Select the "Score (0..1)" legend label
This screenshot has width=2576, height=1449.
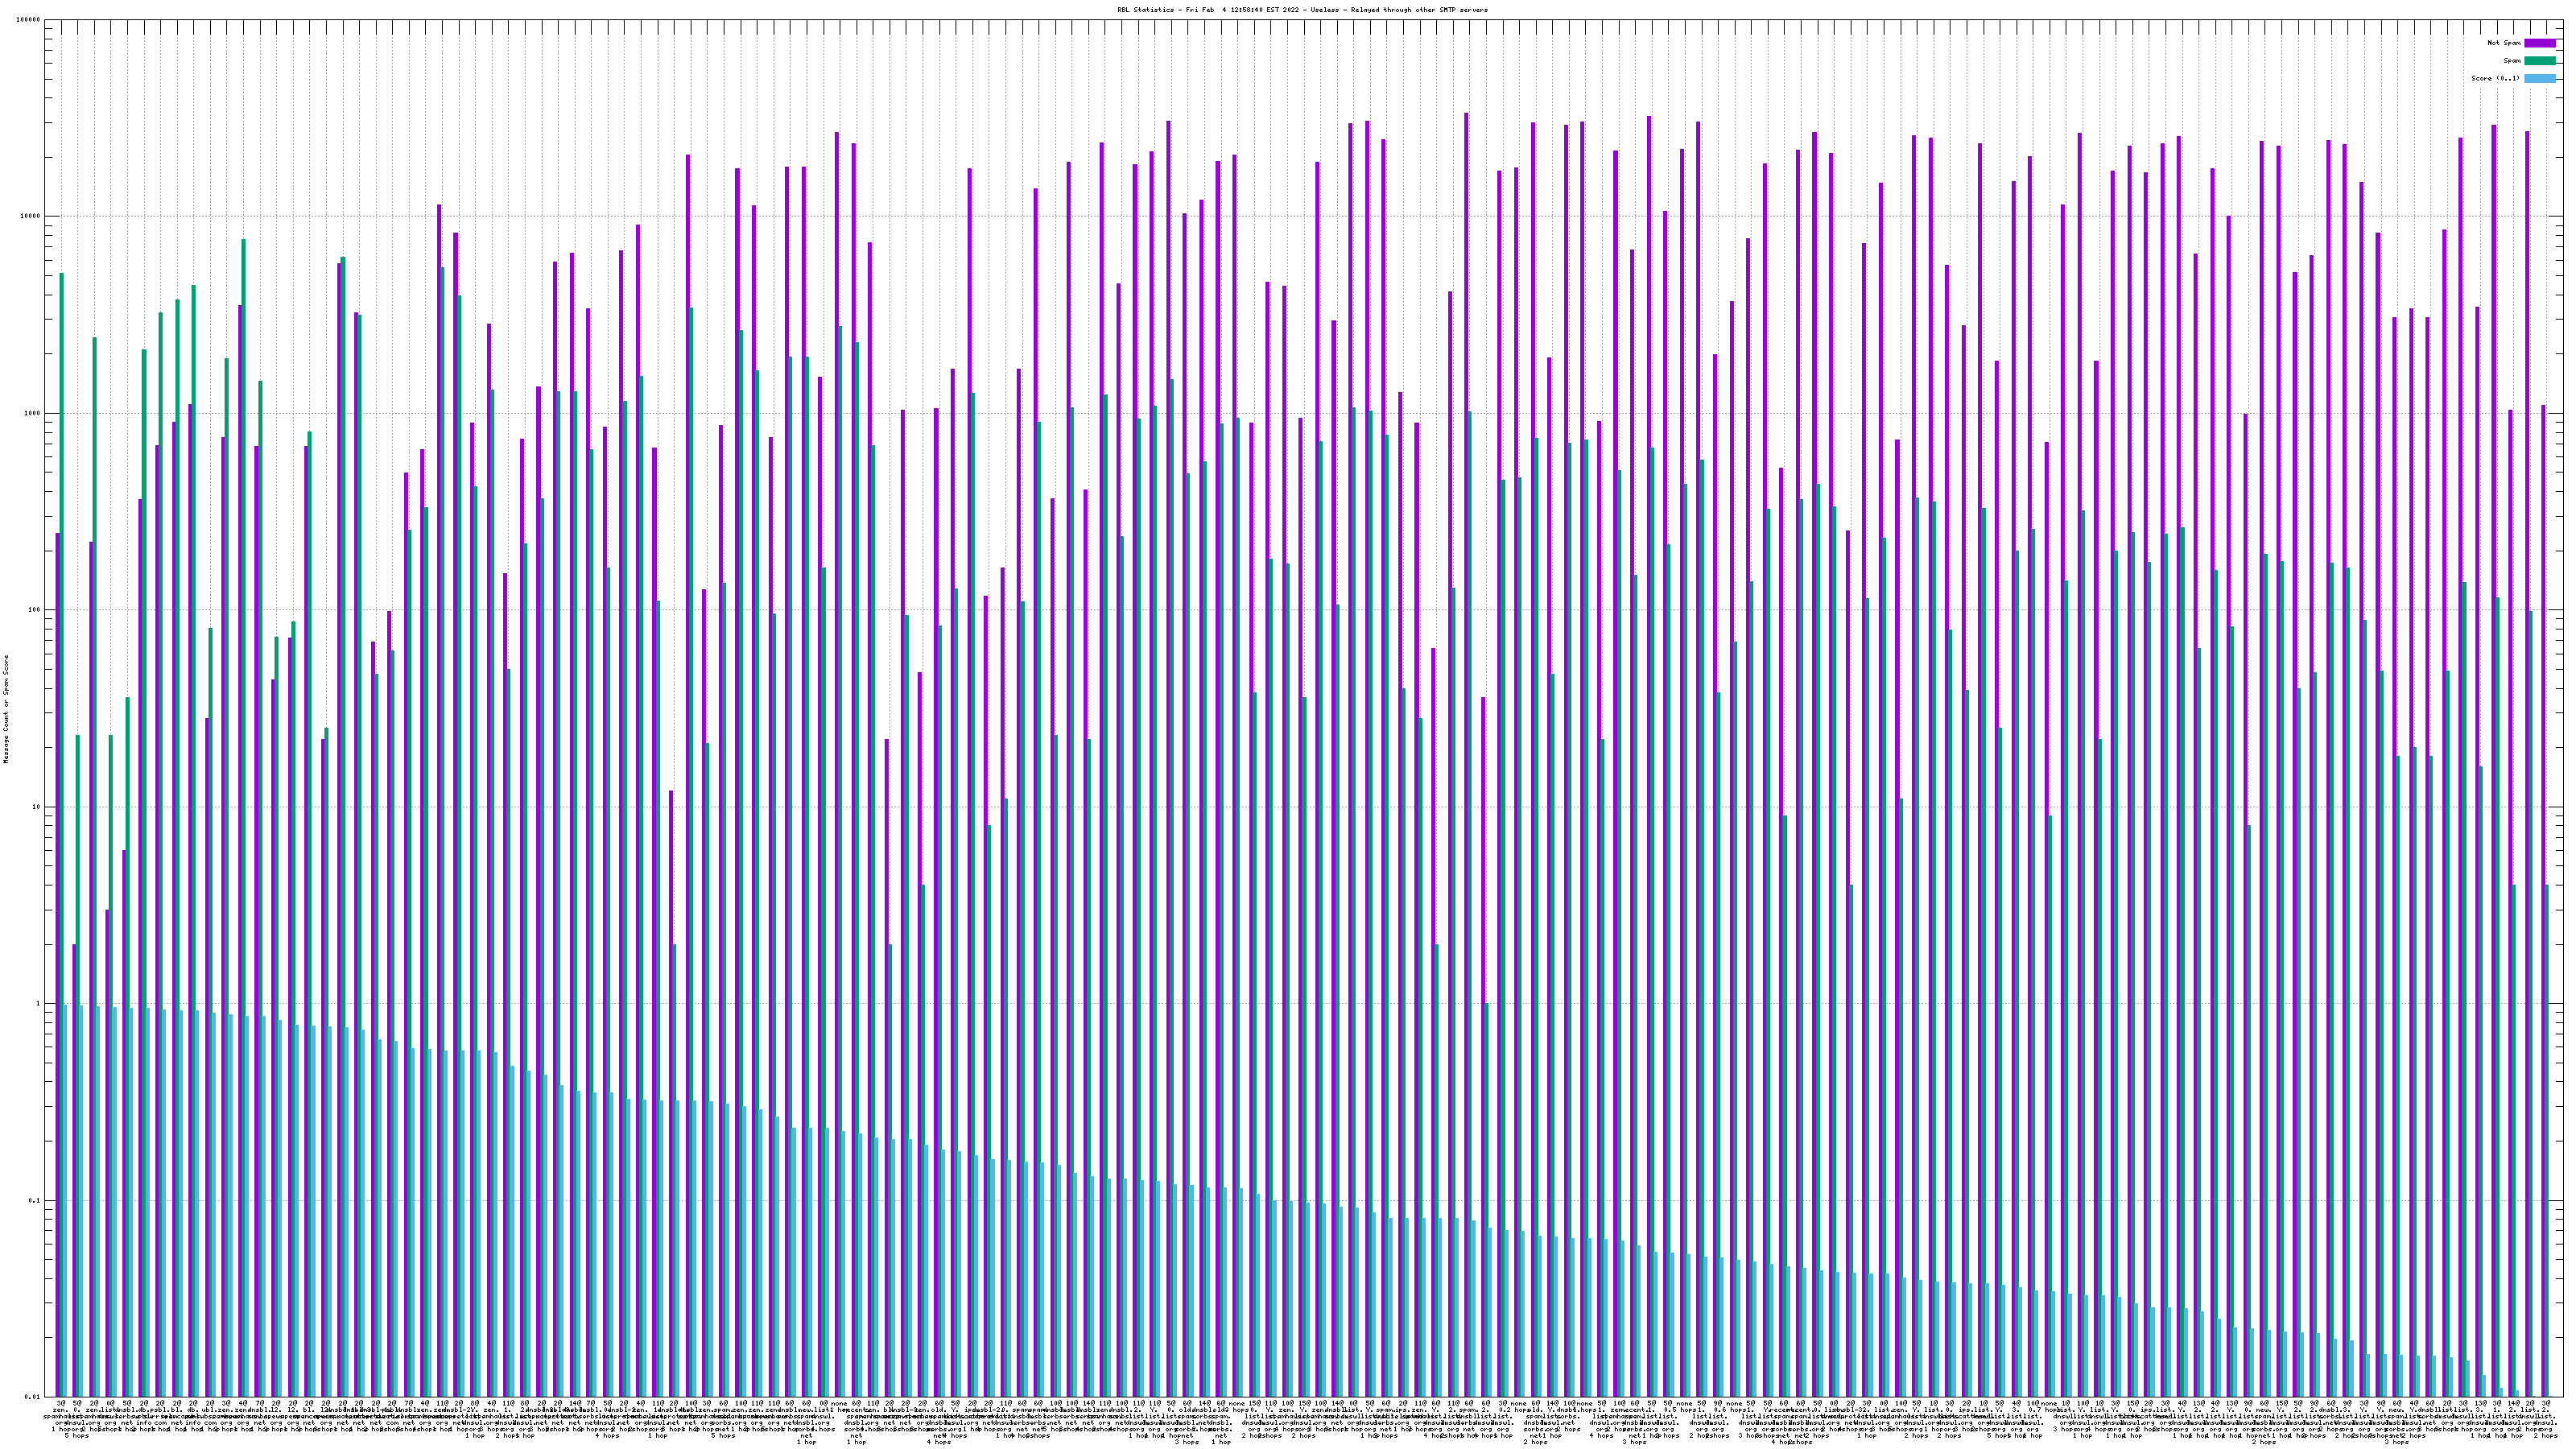click(x=2495, y=78)
